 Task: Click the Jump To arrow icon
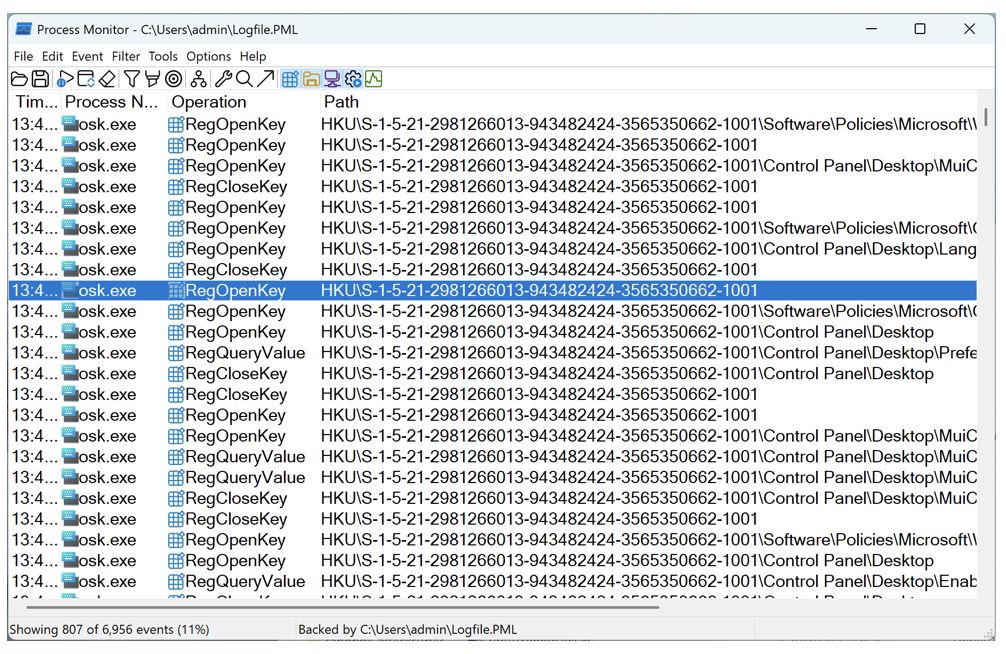click(x=265, y=79)
